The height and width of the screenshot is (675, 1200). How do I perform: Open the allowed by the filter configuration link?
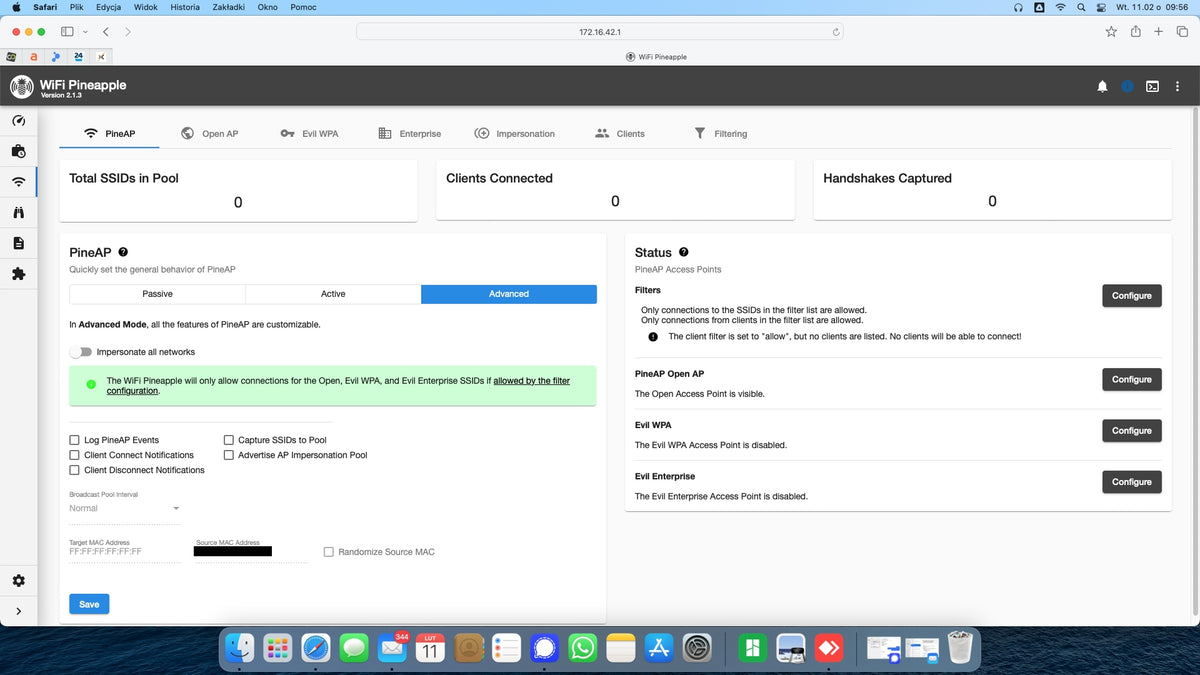tap(338, 386)
